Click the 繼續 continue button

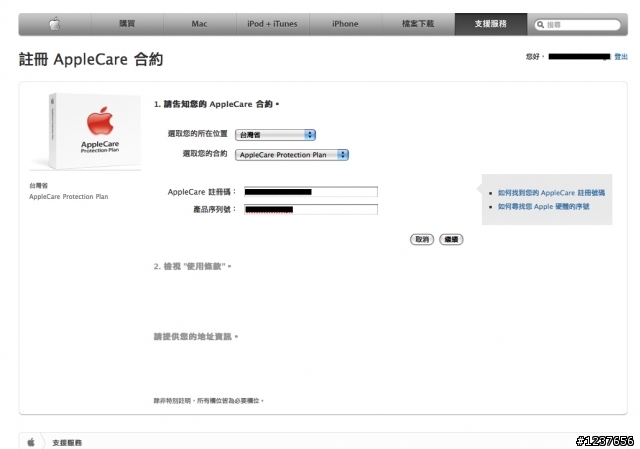[451, 240]
